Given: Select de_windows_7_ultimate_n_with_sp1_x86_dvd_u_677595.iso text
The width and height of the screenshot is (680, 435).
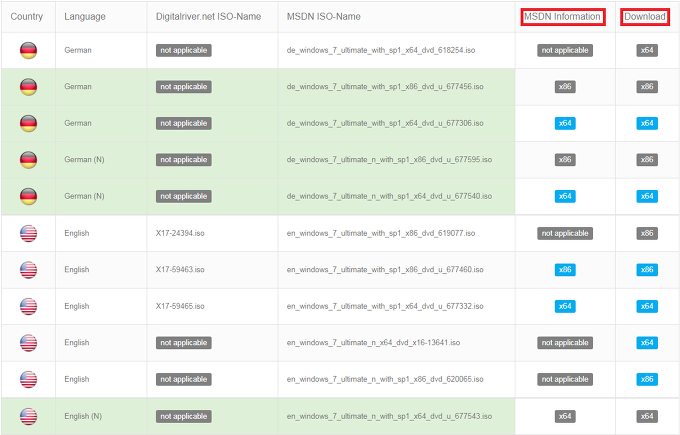Looking at the screenshot, I should tap(389, 160).
